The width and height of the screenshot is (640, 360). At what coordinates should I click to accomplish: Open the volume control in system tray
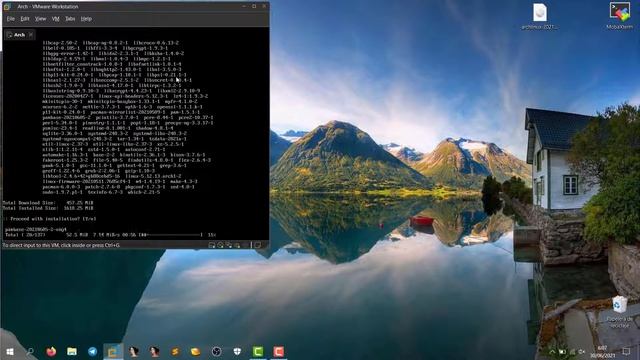point(582,352)
